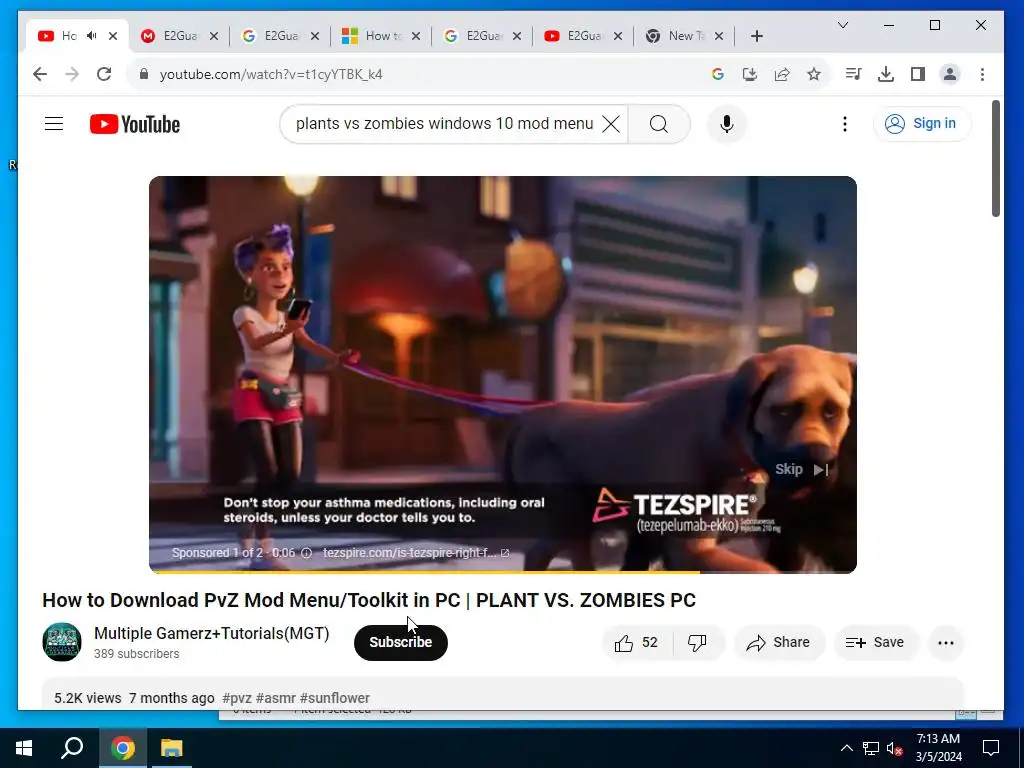Open a new Chrome tab
Image resolution: width=1024 pixels, height=768 pixels.
[756, 35]
